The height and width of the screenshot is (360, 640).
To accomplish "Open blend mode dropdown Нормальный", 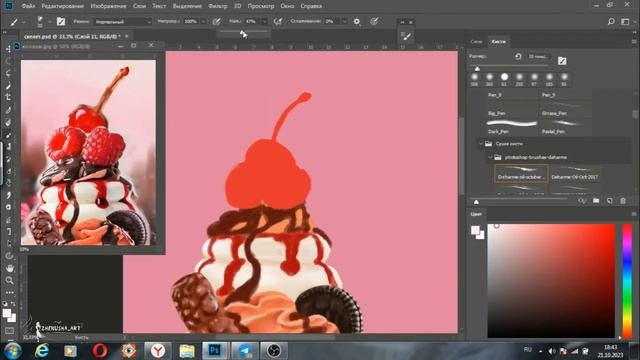I will (x=123, y=22).
